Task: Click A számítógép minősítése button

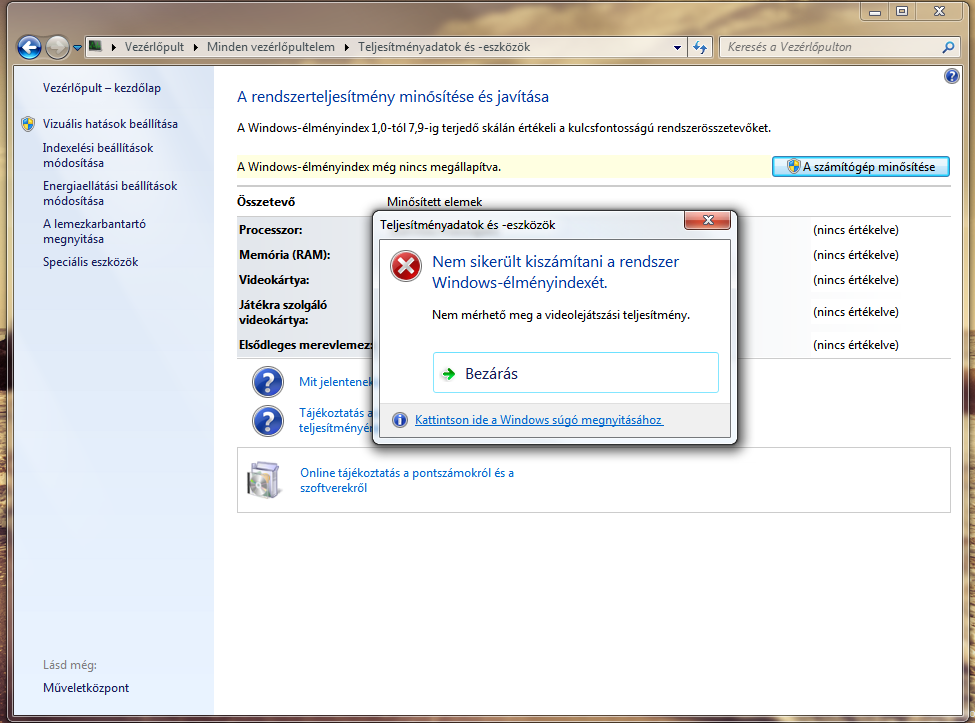Action: [x=861, y=167]
